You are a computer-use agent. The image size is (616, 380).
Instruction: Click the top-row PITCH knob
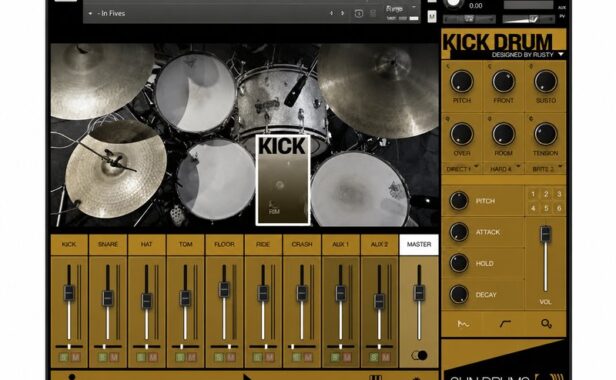click(x=462, y=81)
